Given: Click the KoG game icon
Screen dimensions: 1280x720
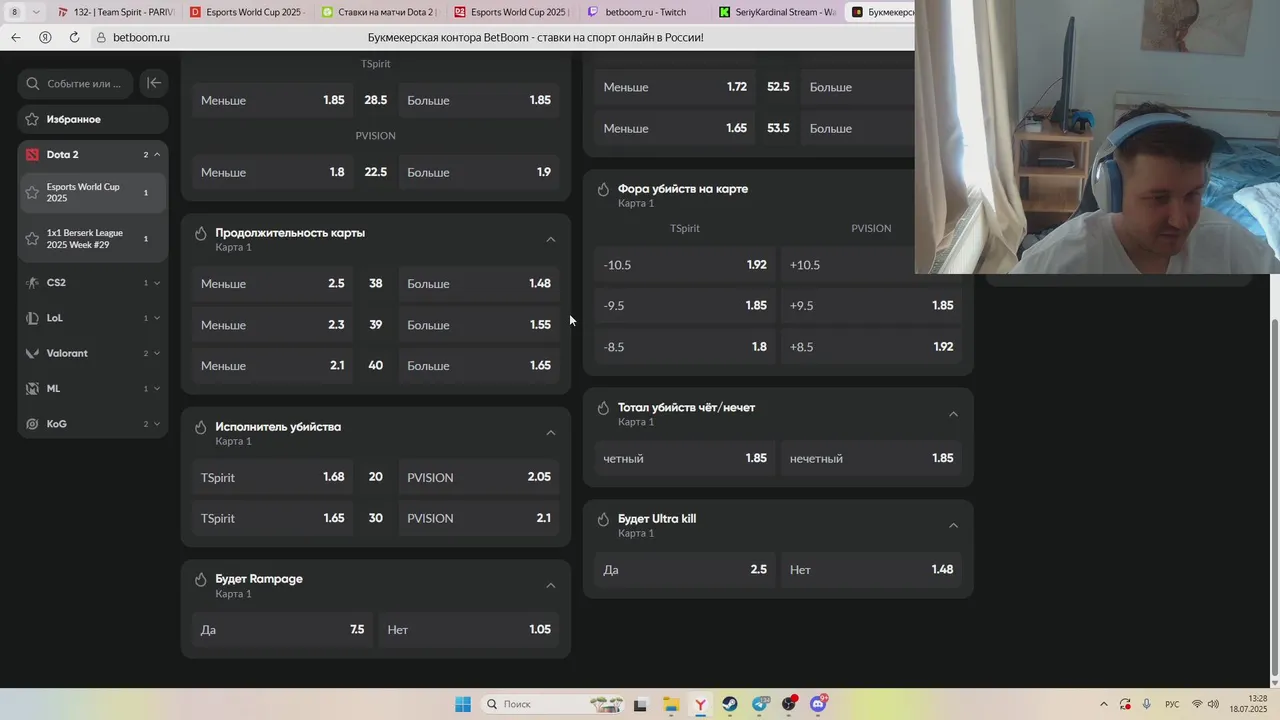Looking at the screenshot, I should [x=32, y=424].
